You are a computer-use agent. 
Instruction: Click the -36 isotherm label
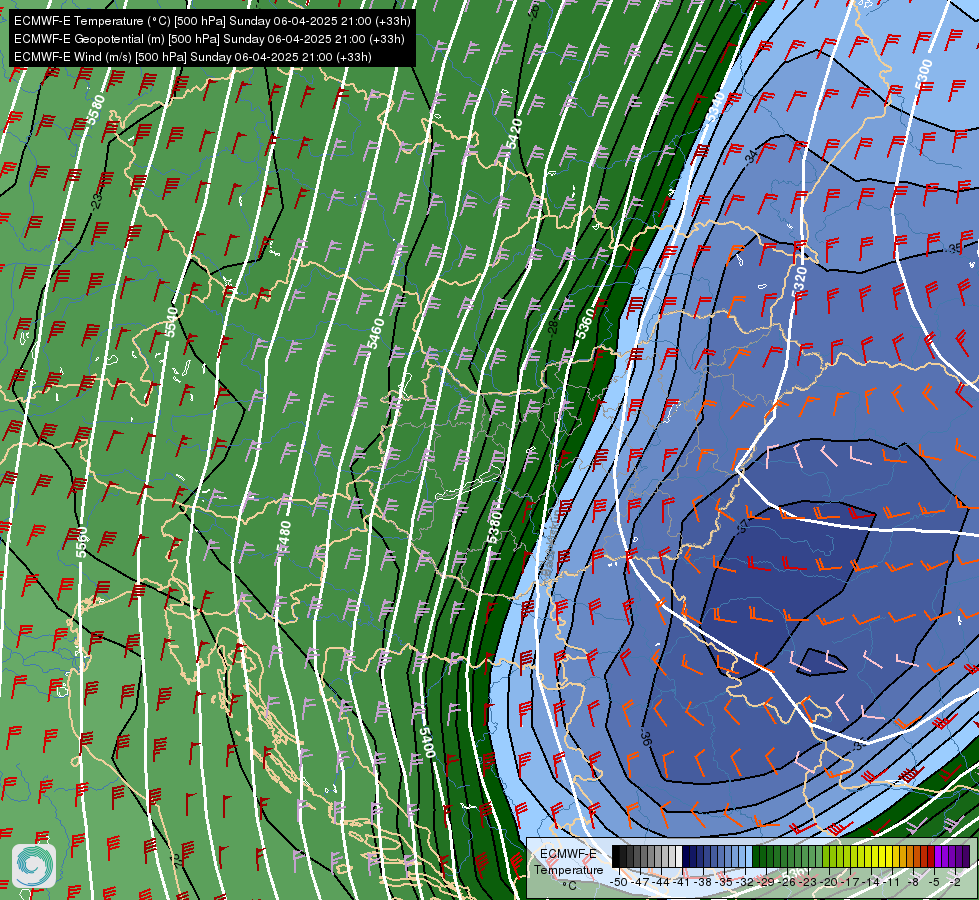tap(647, 738)
